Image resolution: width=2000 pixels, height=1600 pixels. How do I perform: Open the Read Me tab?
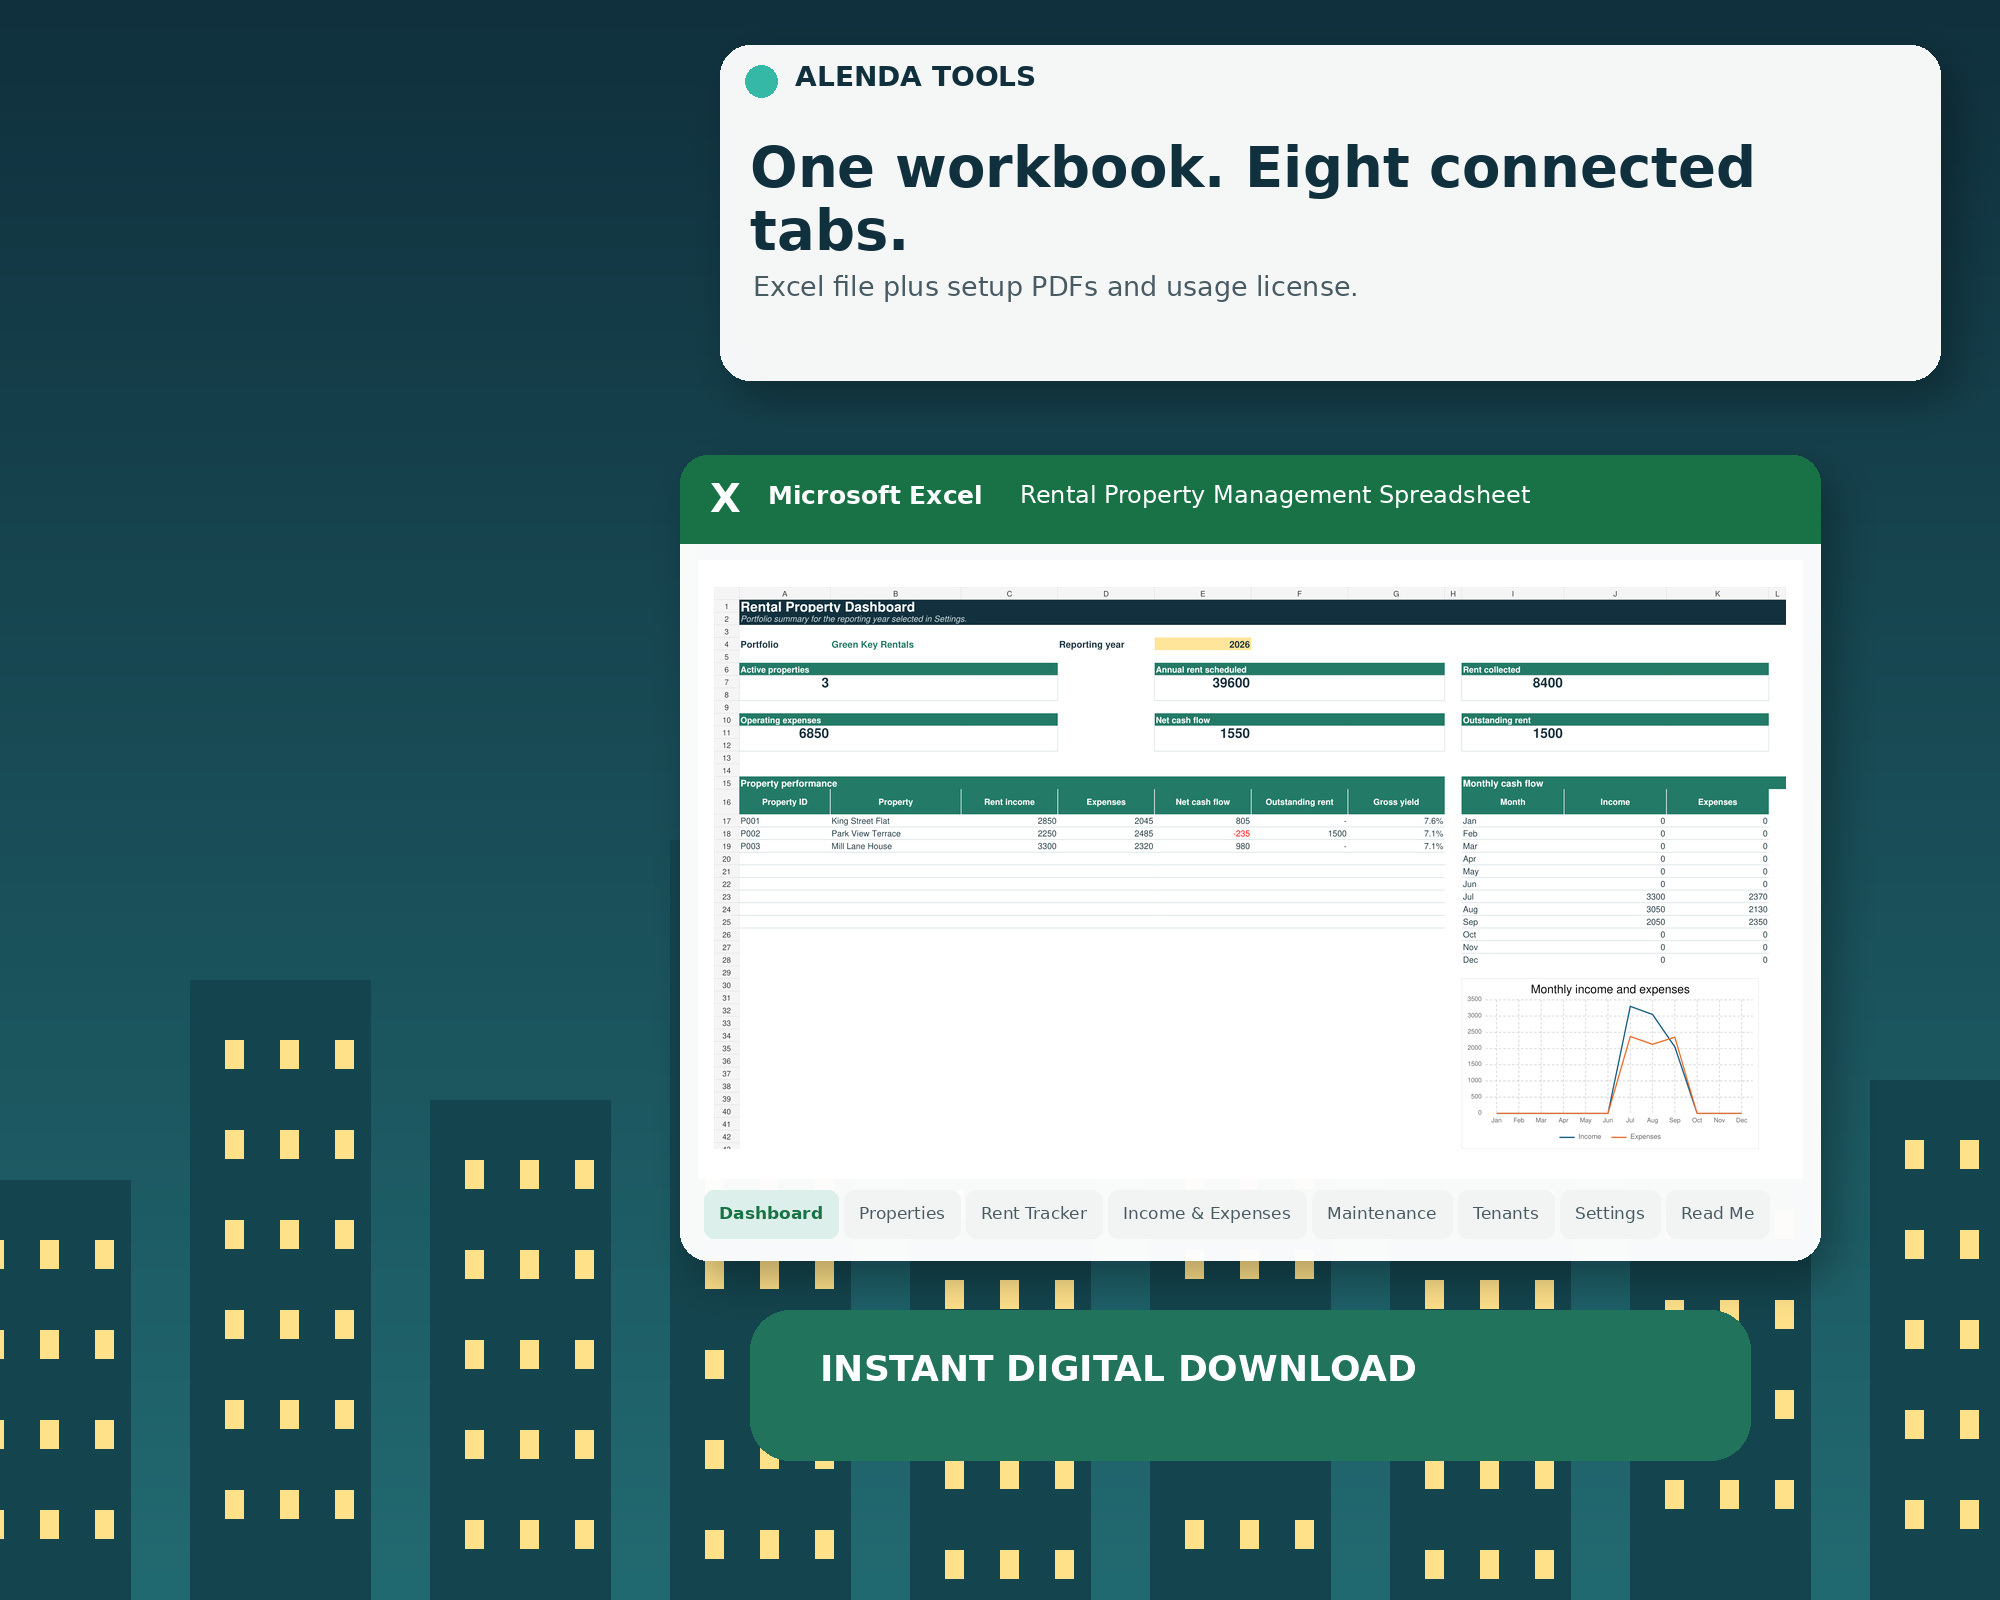coord(1718,1214)
